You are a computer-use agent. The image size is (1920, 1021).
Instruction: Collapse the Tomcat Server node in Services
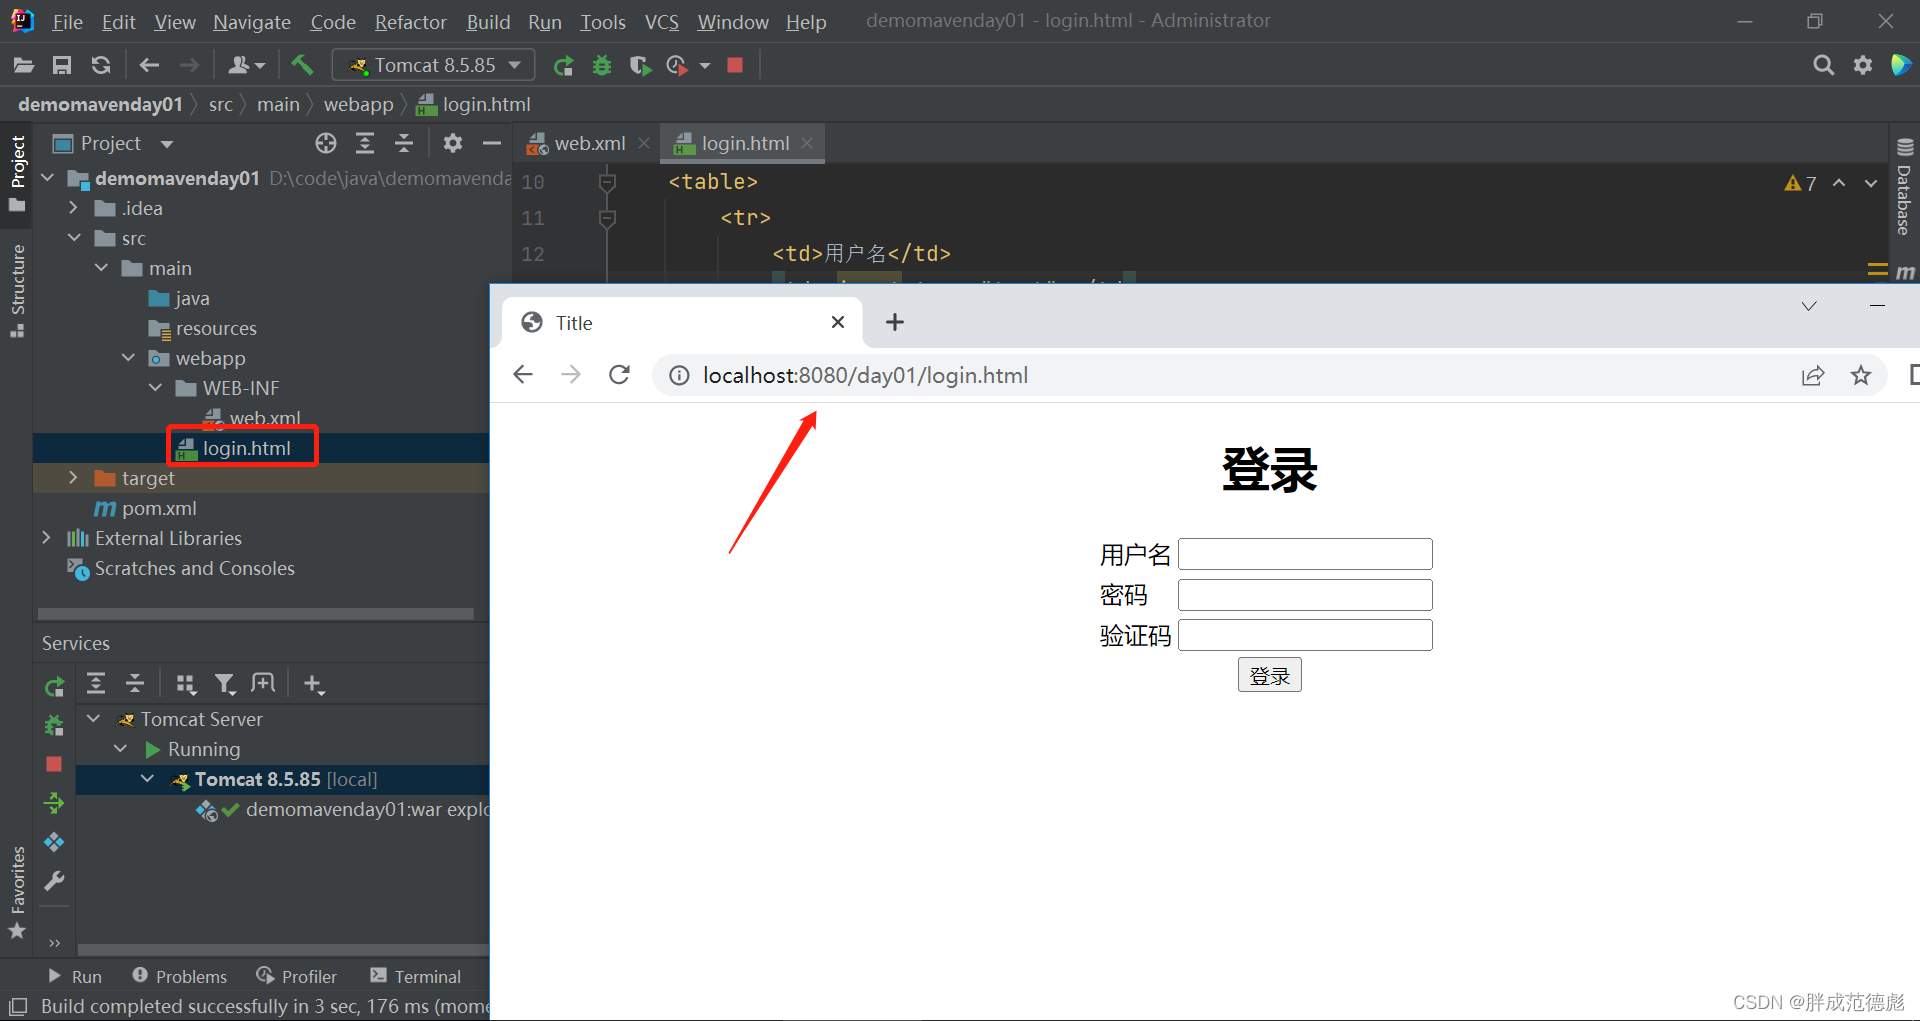tap(93, 719)
